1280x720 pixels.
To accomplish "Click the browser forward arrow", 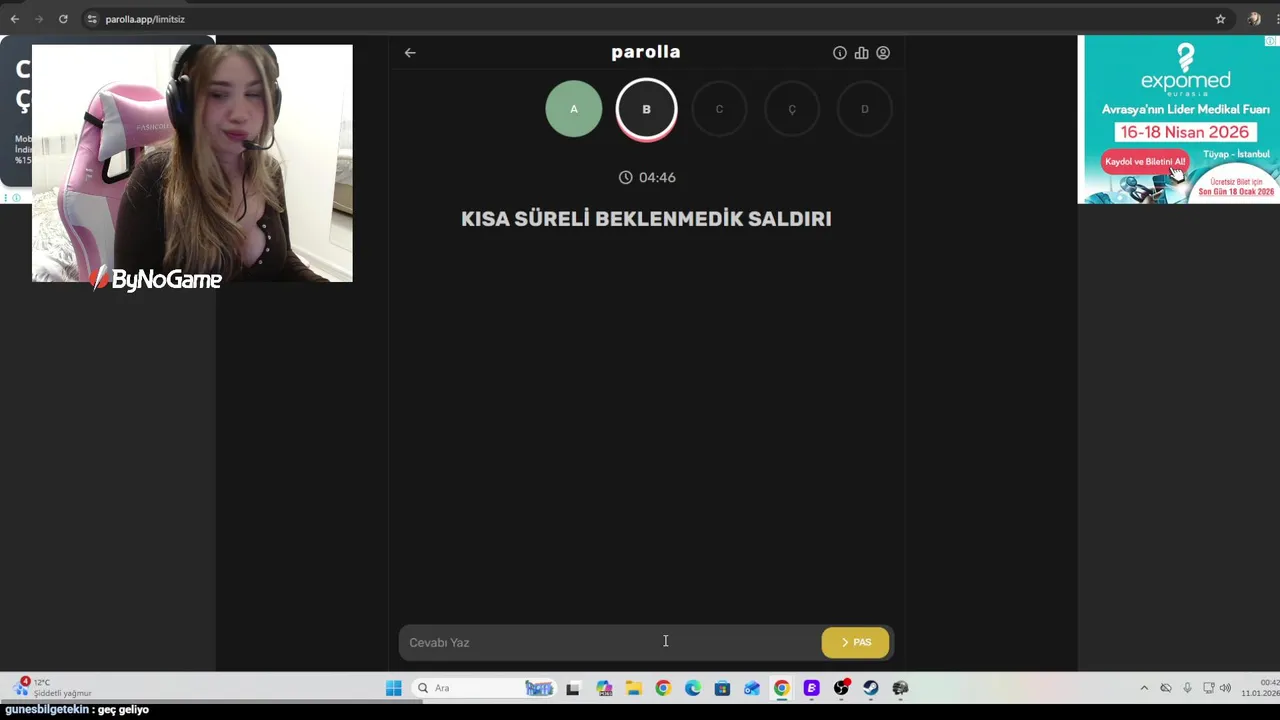I will click(39, 19).
